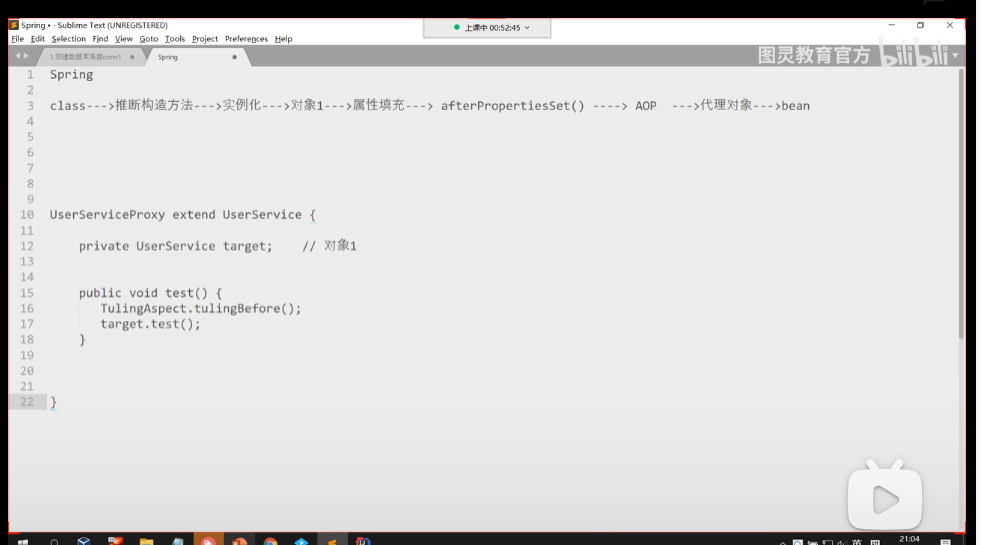
Task: Click the 21:04 taskbar clock
Action: (909, 539)
